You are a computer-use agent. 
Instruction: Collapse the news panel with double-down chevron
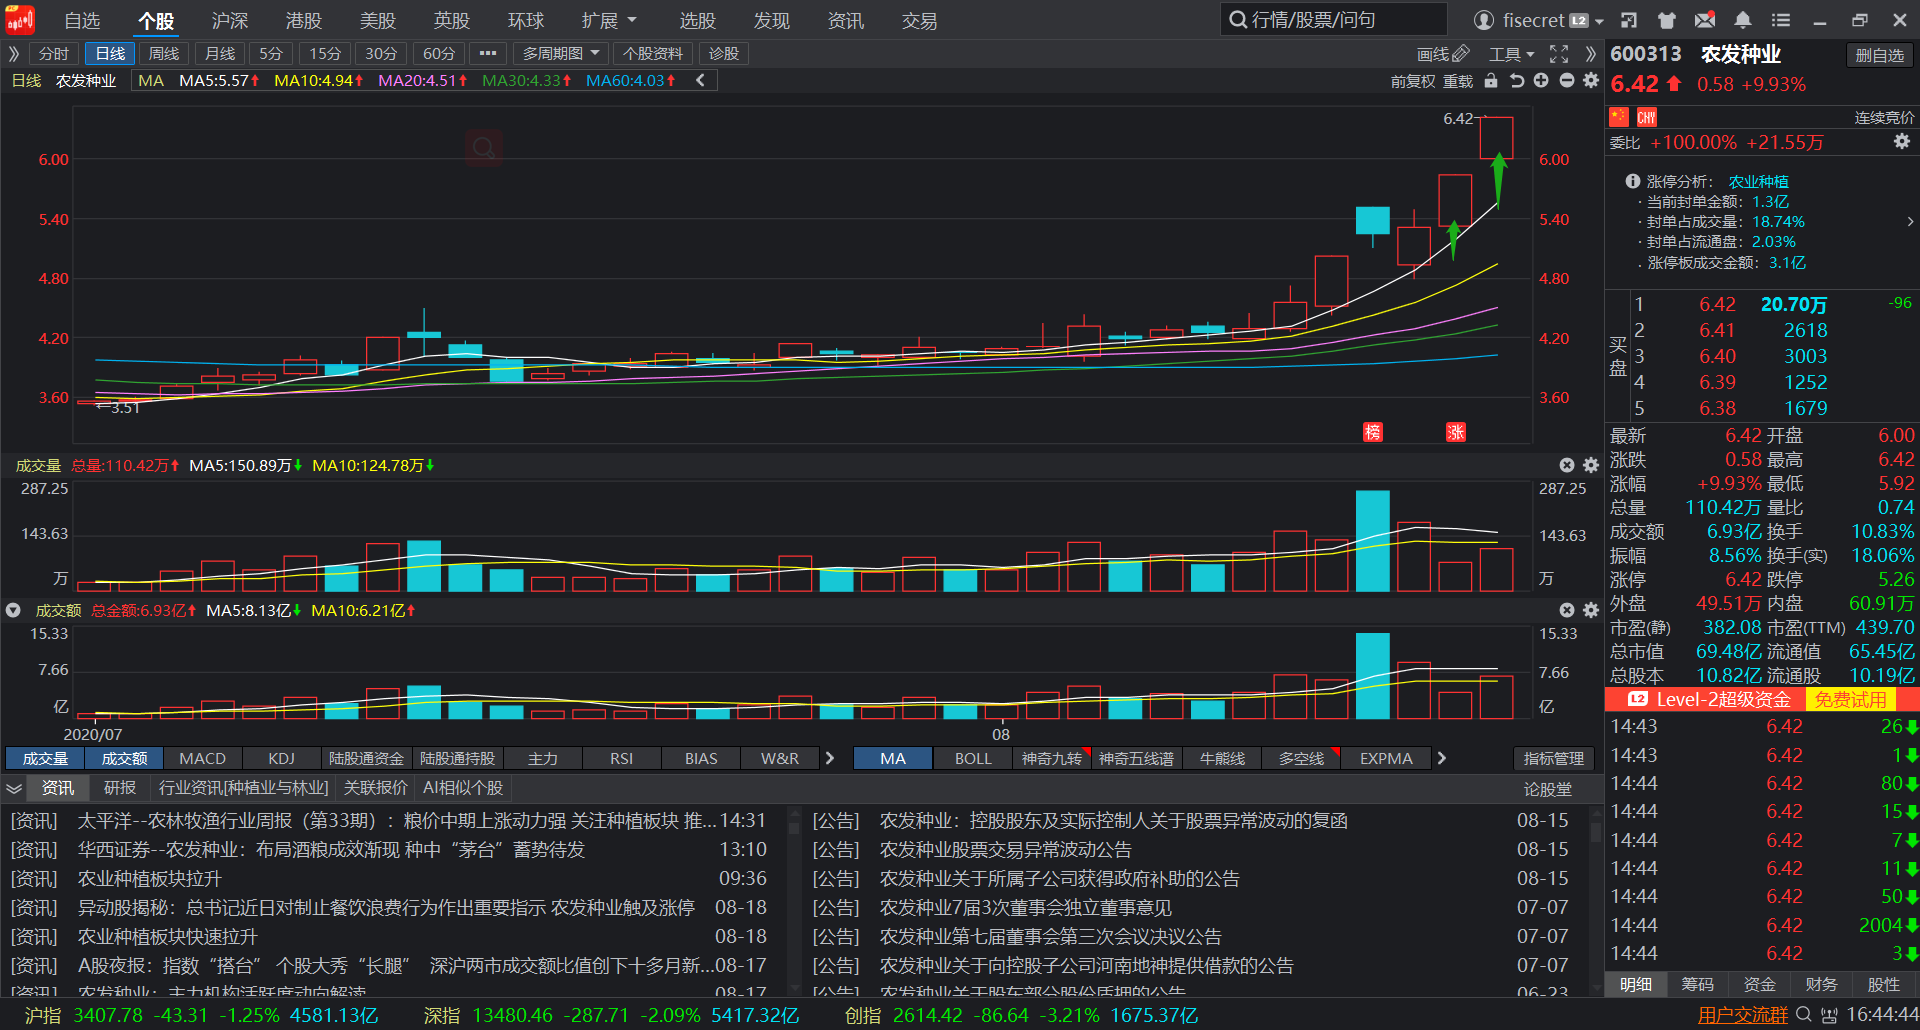14,788
